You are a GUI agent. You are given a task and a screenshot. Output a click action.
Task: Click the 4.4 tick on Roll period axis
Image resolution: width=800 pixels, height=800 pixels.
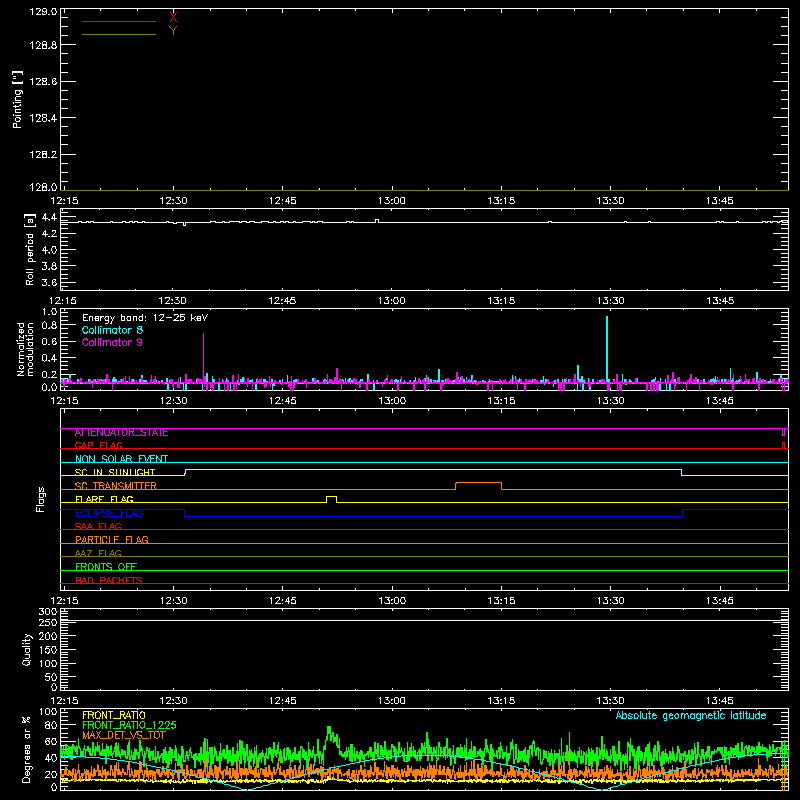pyautogui.click(x=49, y=218)
